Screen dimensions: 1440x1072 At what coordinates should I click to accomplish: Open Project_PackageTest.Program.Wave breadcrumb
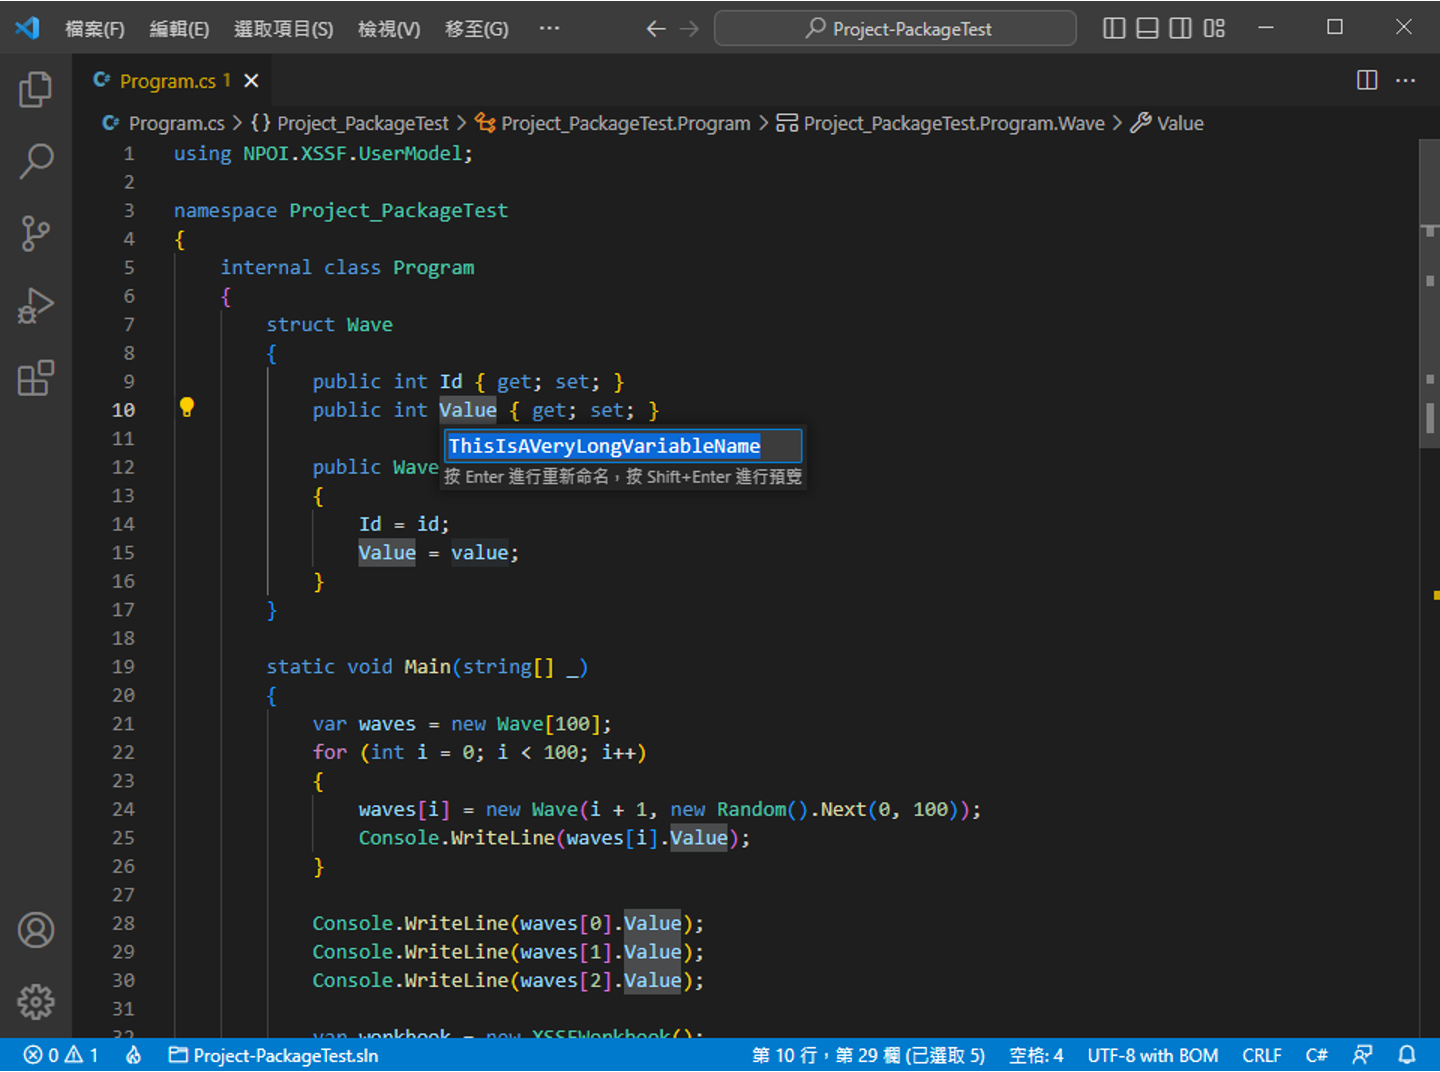[941, 123]
